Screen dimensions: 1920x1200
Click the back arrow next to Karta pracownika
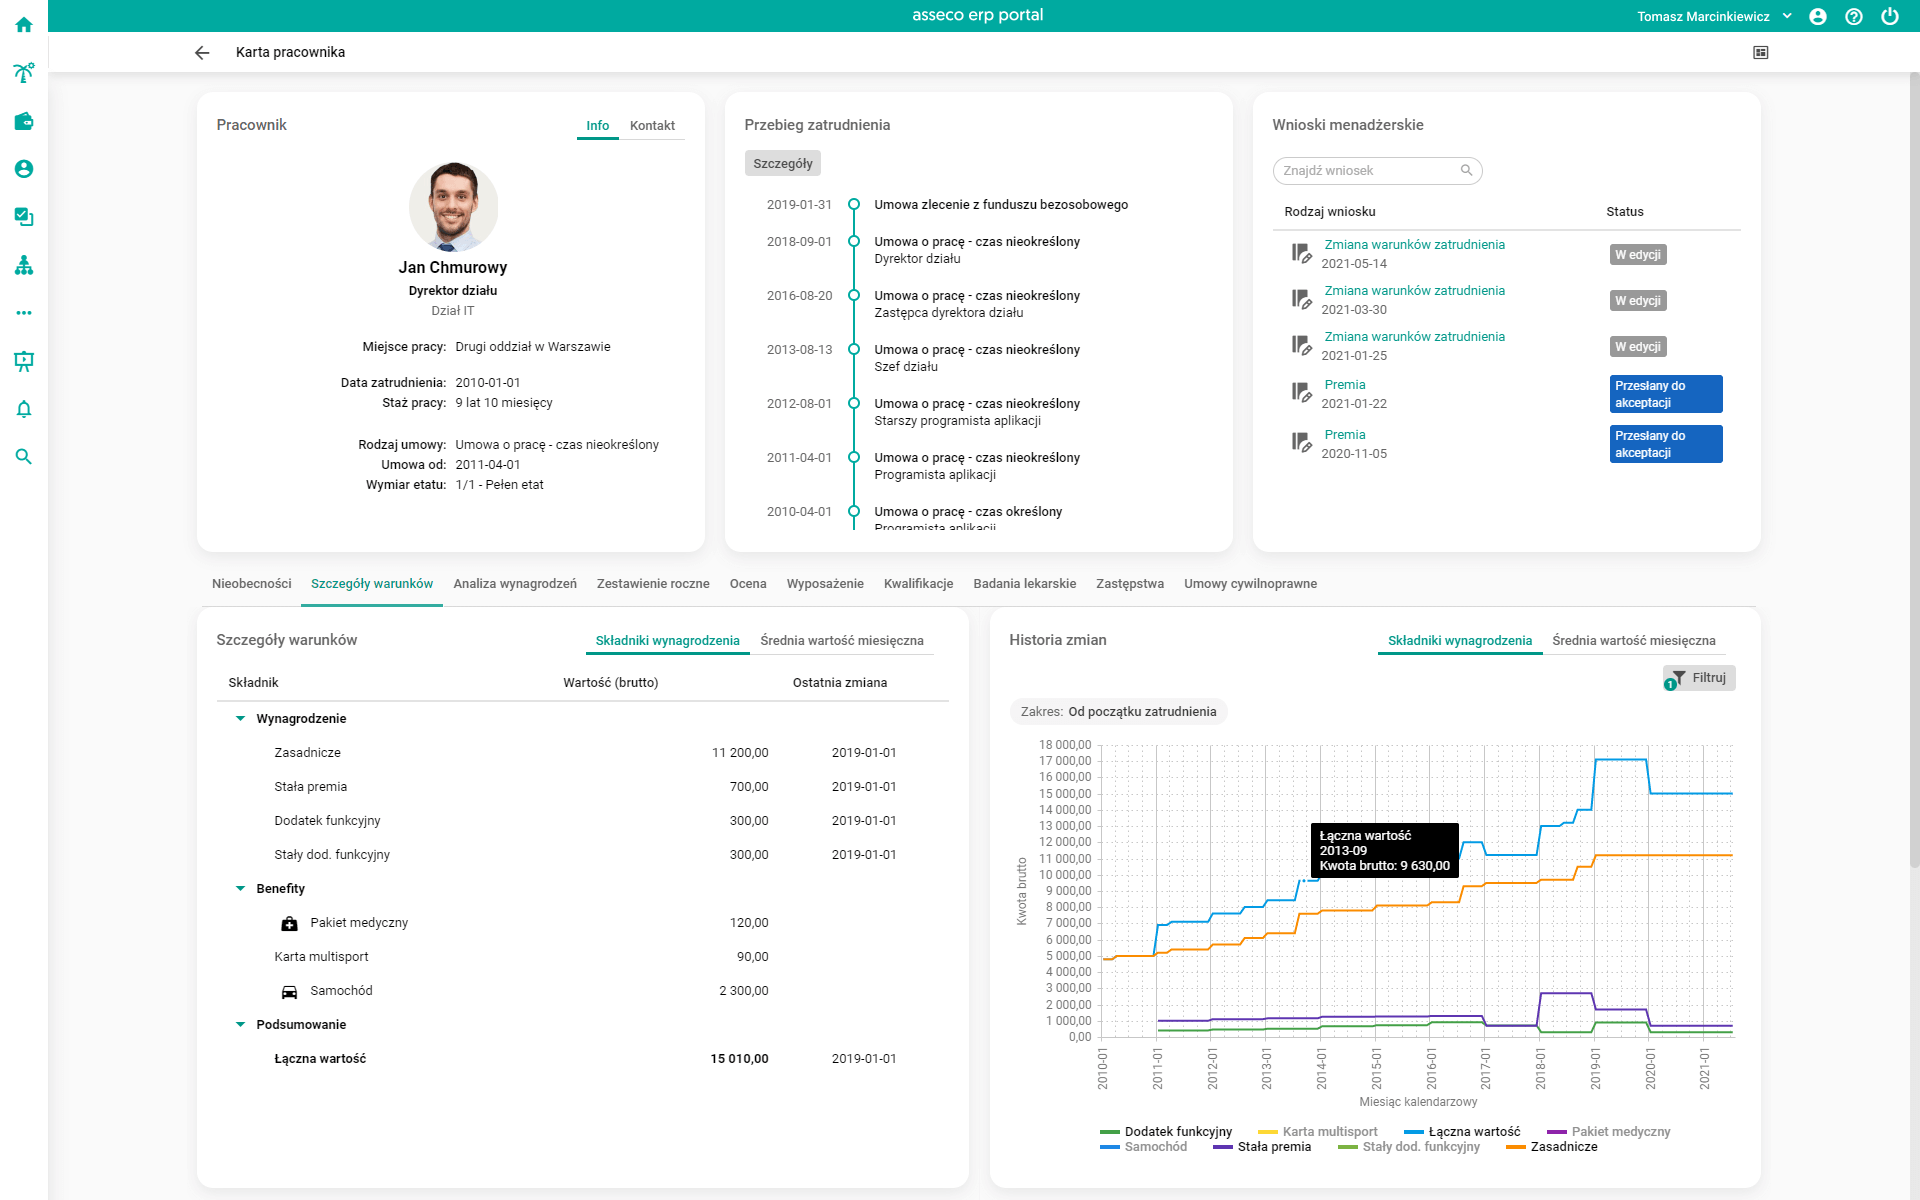click(x=202, y=53)
